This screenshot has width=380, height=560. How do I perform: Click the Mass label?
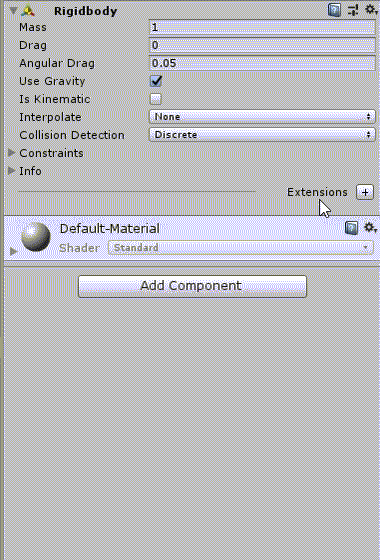[x=33, y=28]
